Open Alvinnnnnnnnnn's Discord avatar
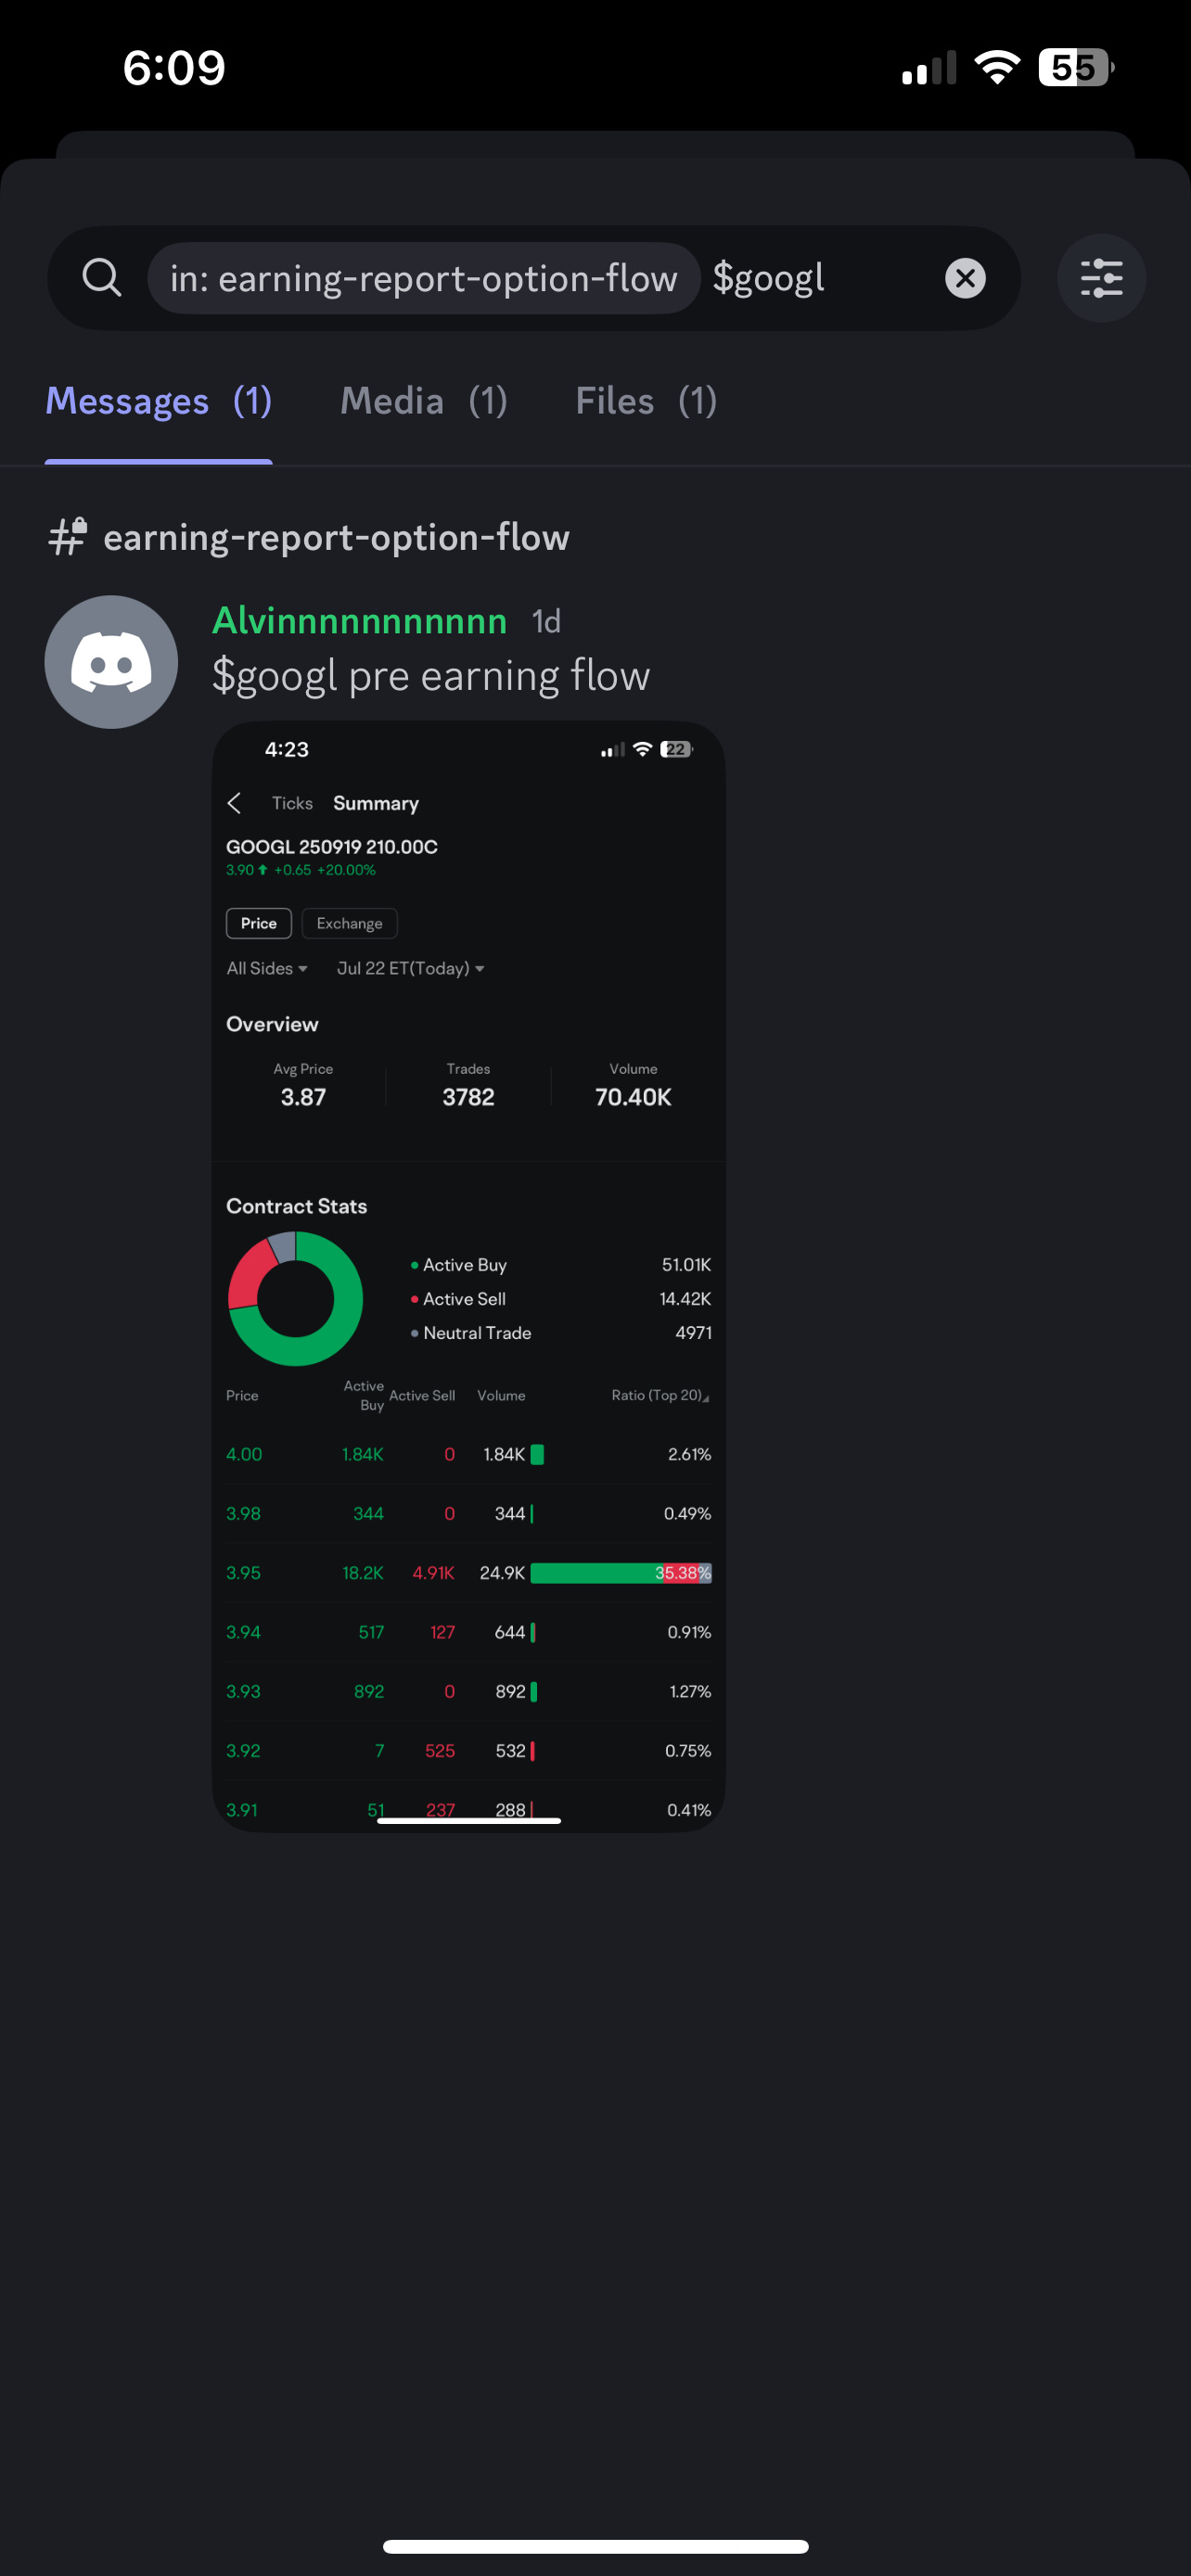The image size is (1191, 2576). [x=111, y=662]
